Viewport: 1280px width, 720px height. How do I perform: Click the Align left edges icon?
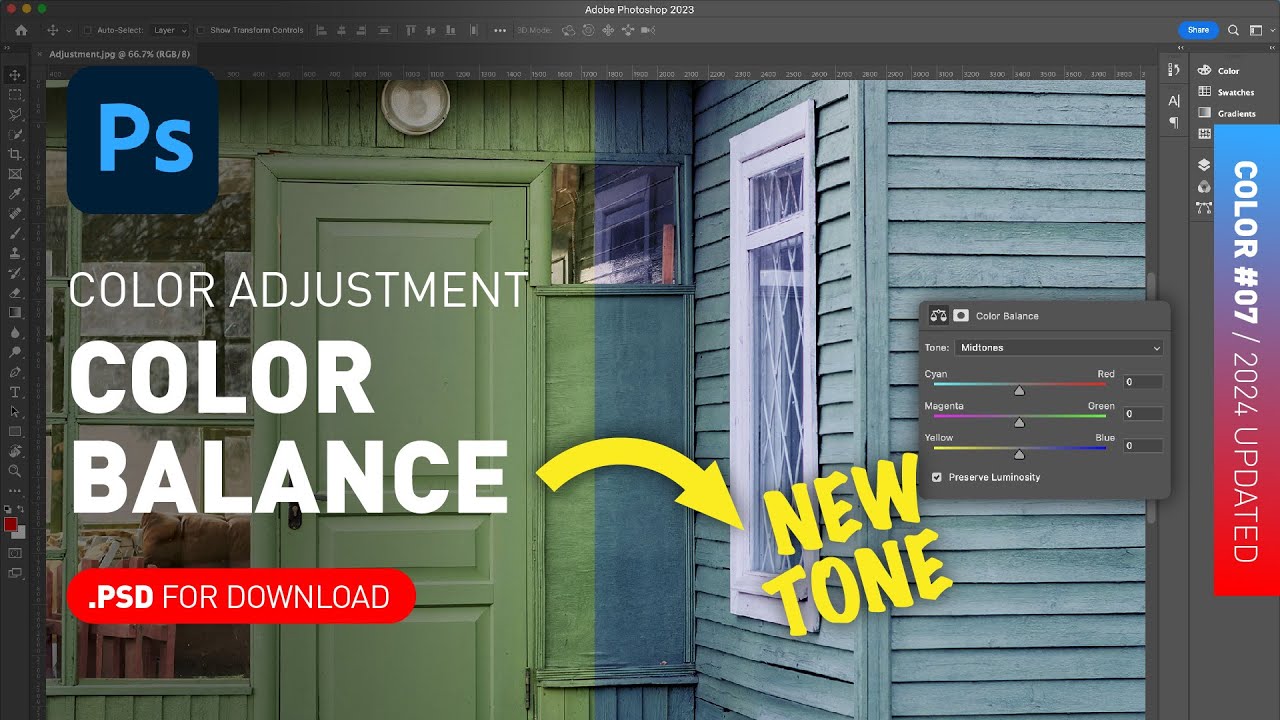click(321, 30)
